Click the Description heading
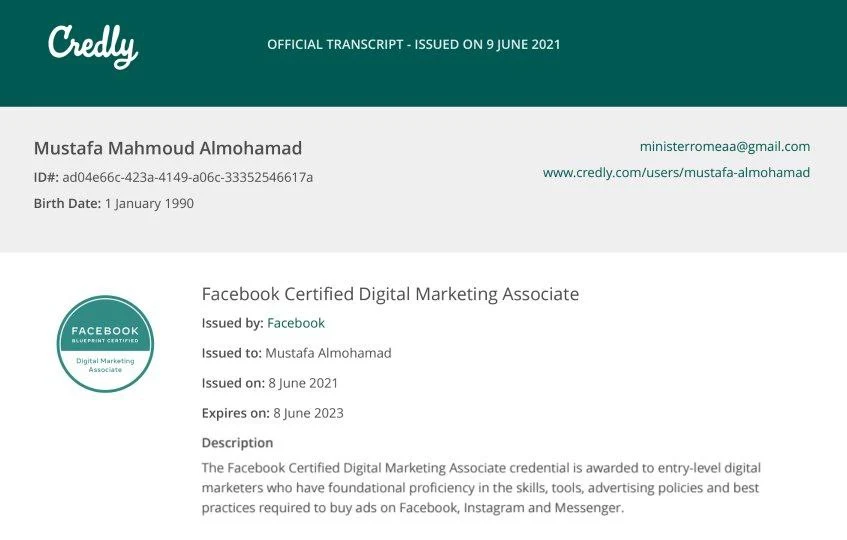Screen dimensions: 847x540 [237, 443]
